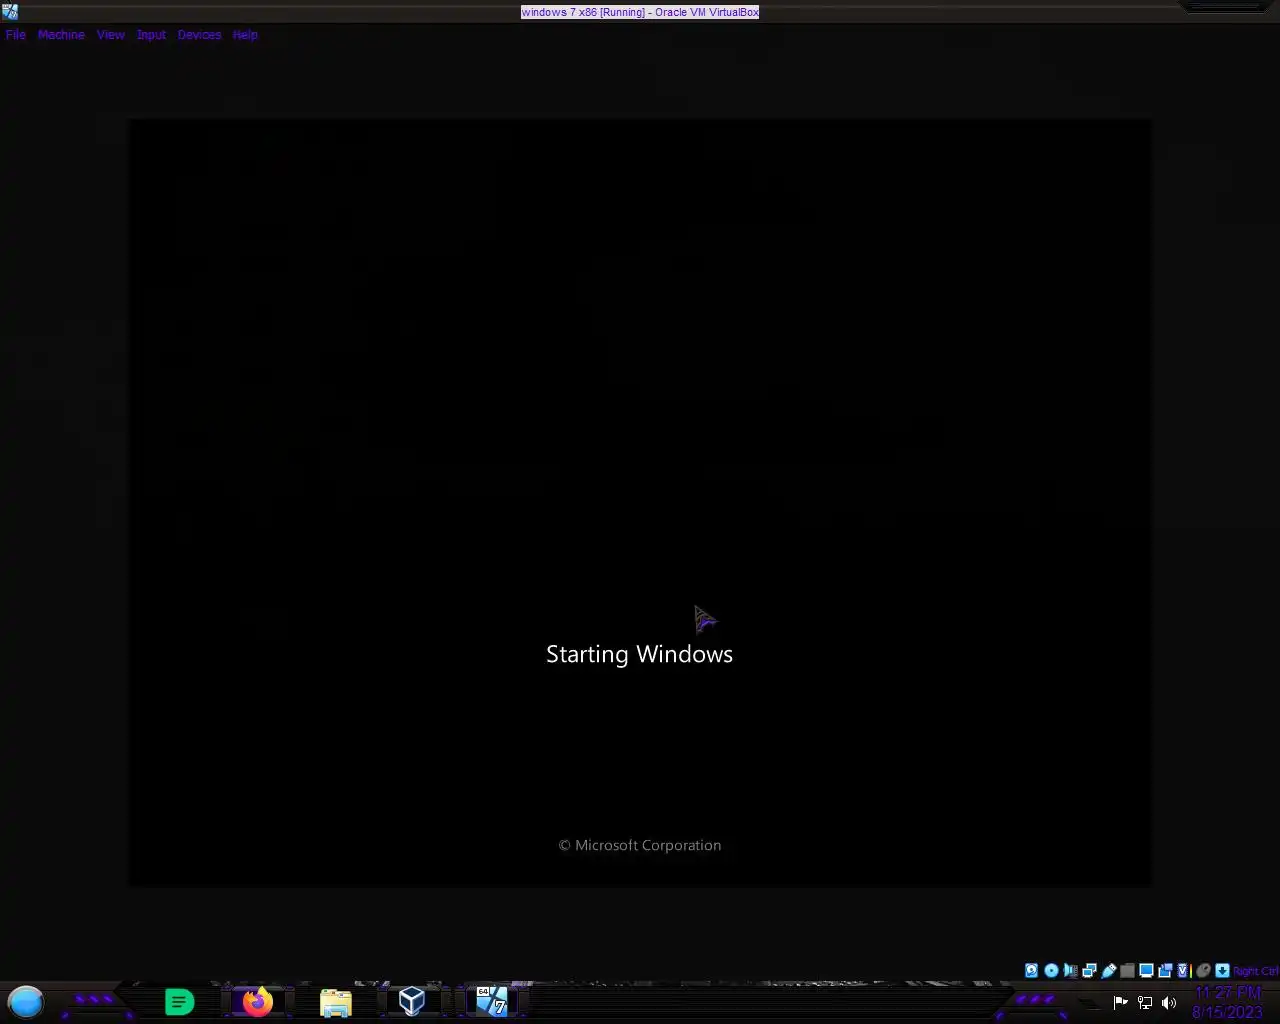Image resolution: width=1280 pixels, height=1024 pixels.
Task: Open the Machine menu
Action: pos(61,35)
